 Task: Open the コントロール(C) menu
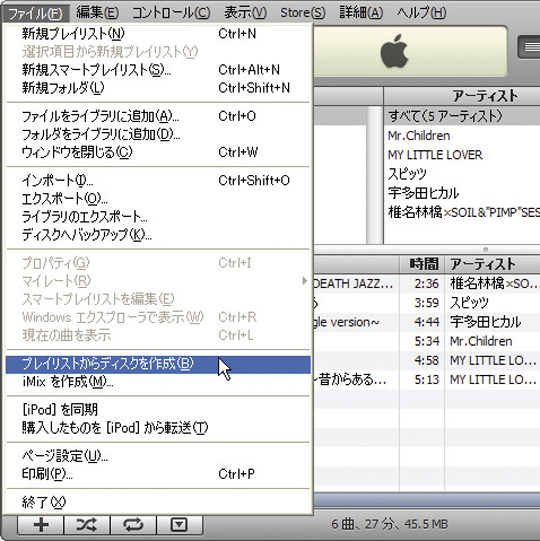(171, 13)
